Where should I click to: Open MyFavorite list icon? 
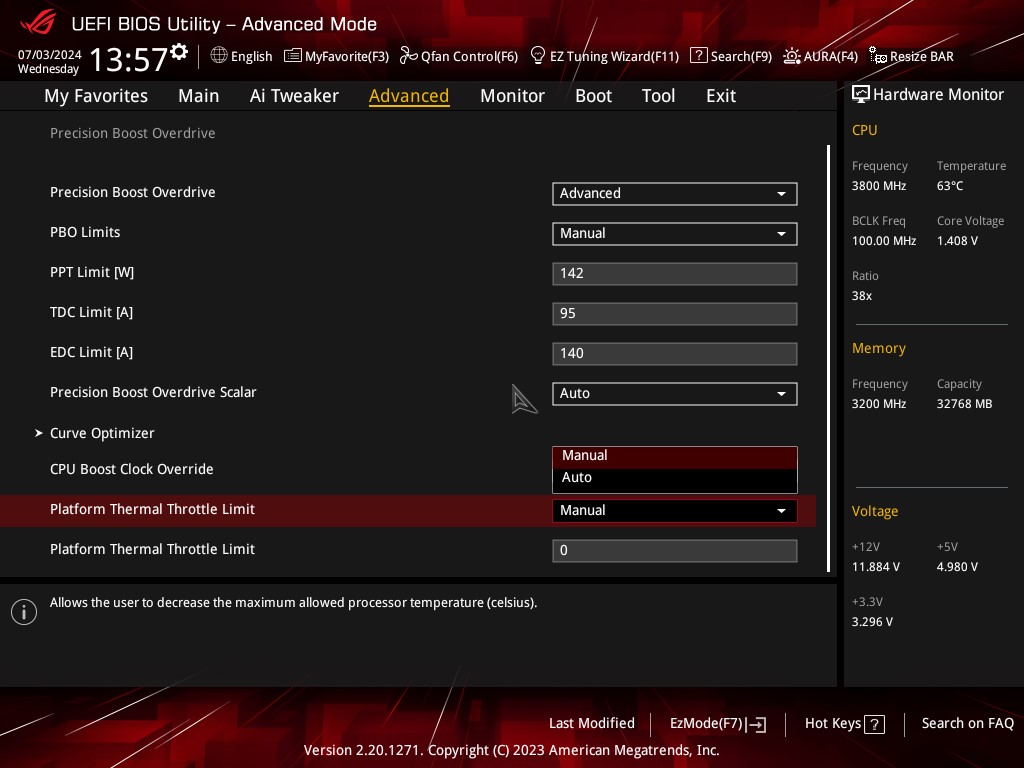pos(292,56)
